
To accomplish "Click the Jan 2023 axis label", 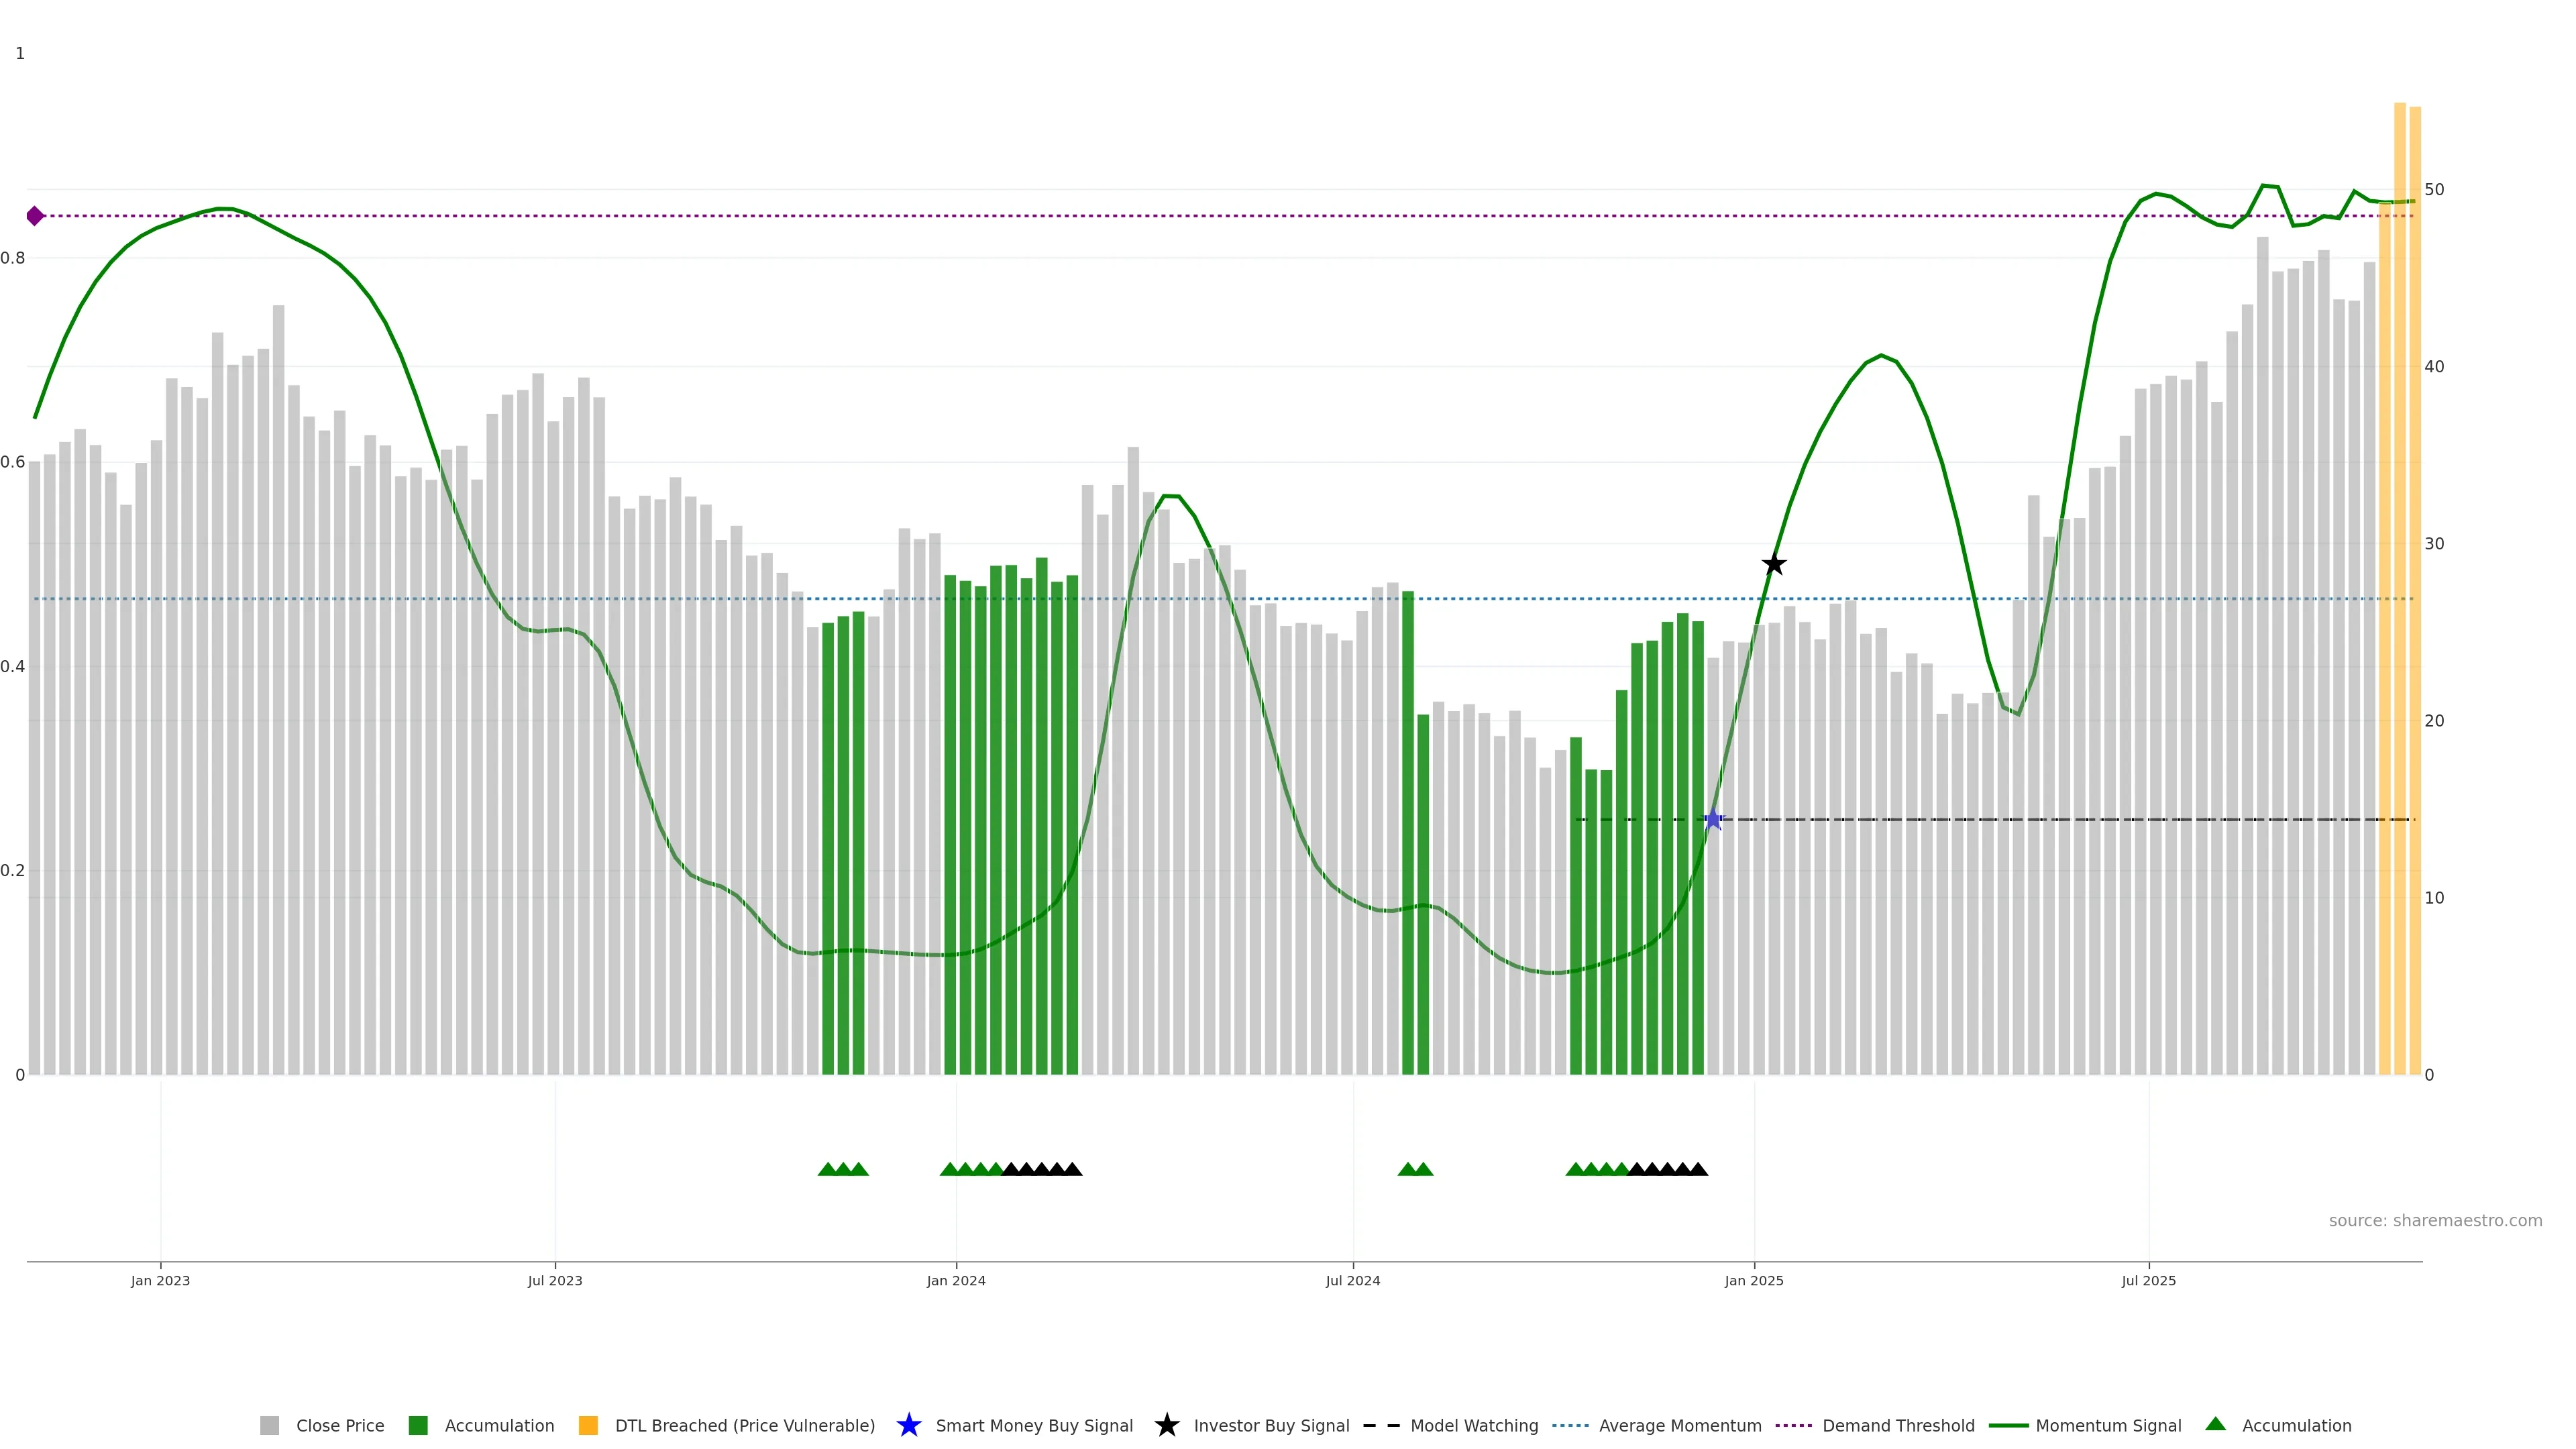I will pyautogui.click(x=160, y=1281).
